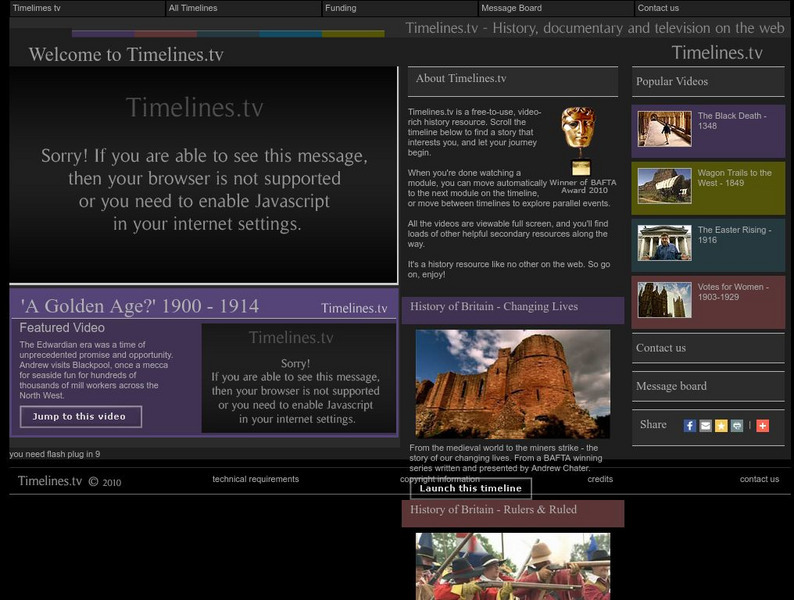Click the Launch this timeline button
This screenshot has width=794, height=600.
pos(471,489)
